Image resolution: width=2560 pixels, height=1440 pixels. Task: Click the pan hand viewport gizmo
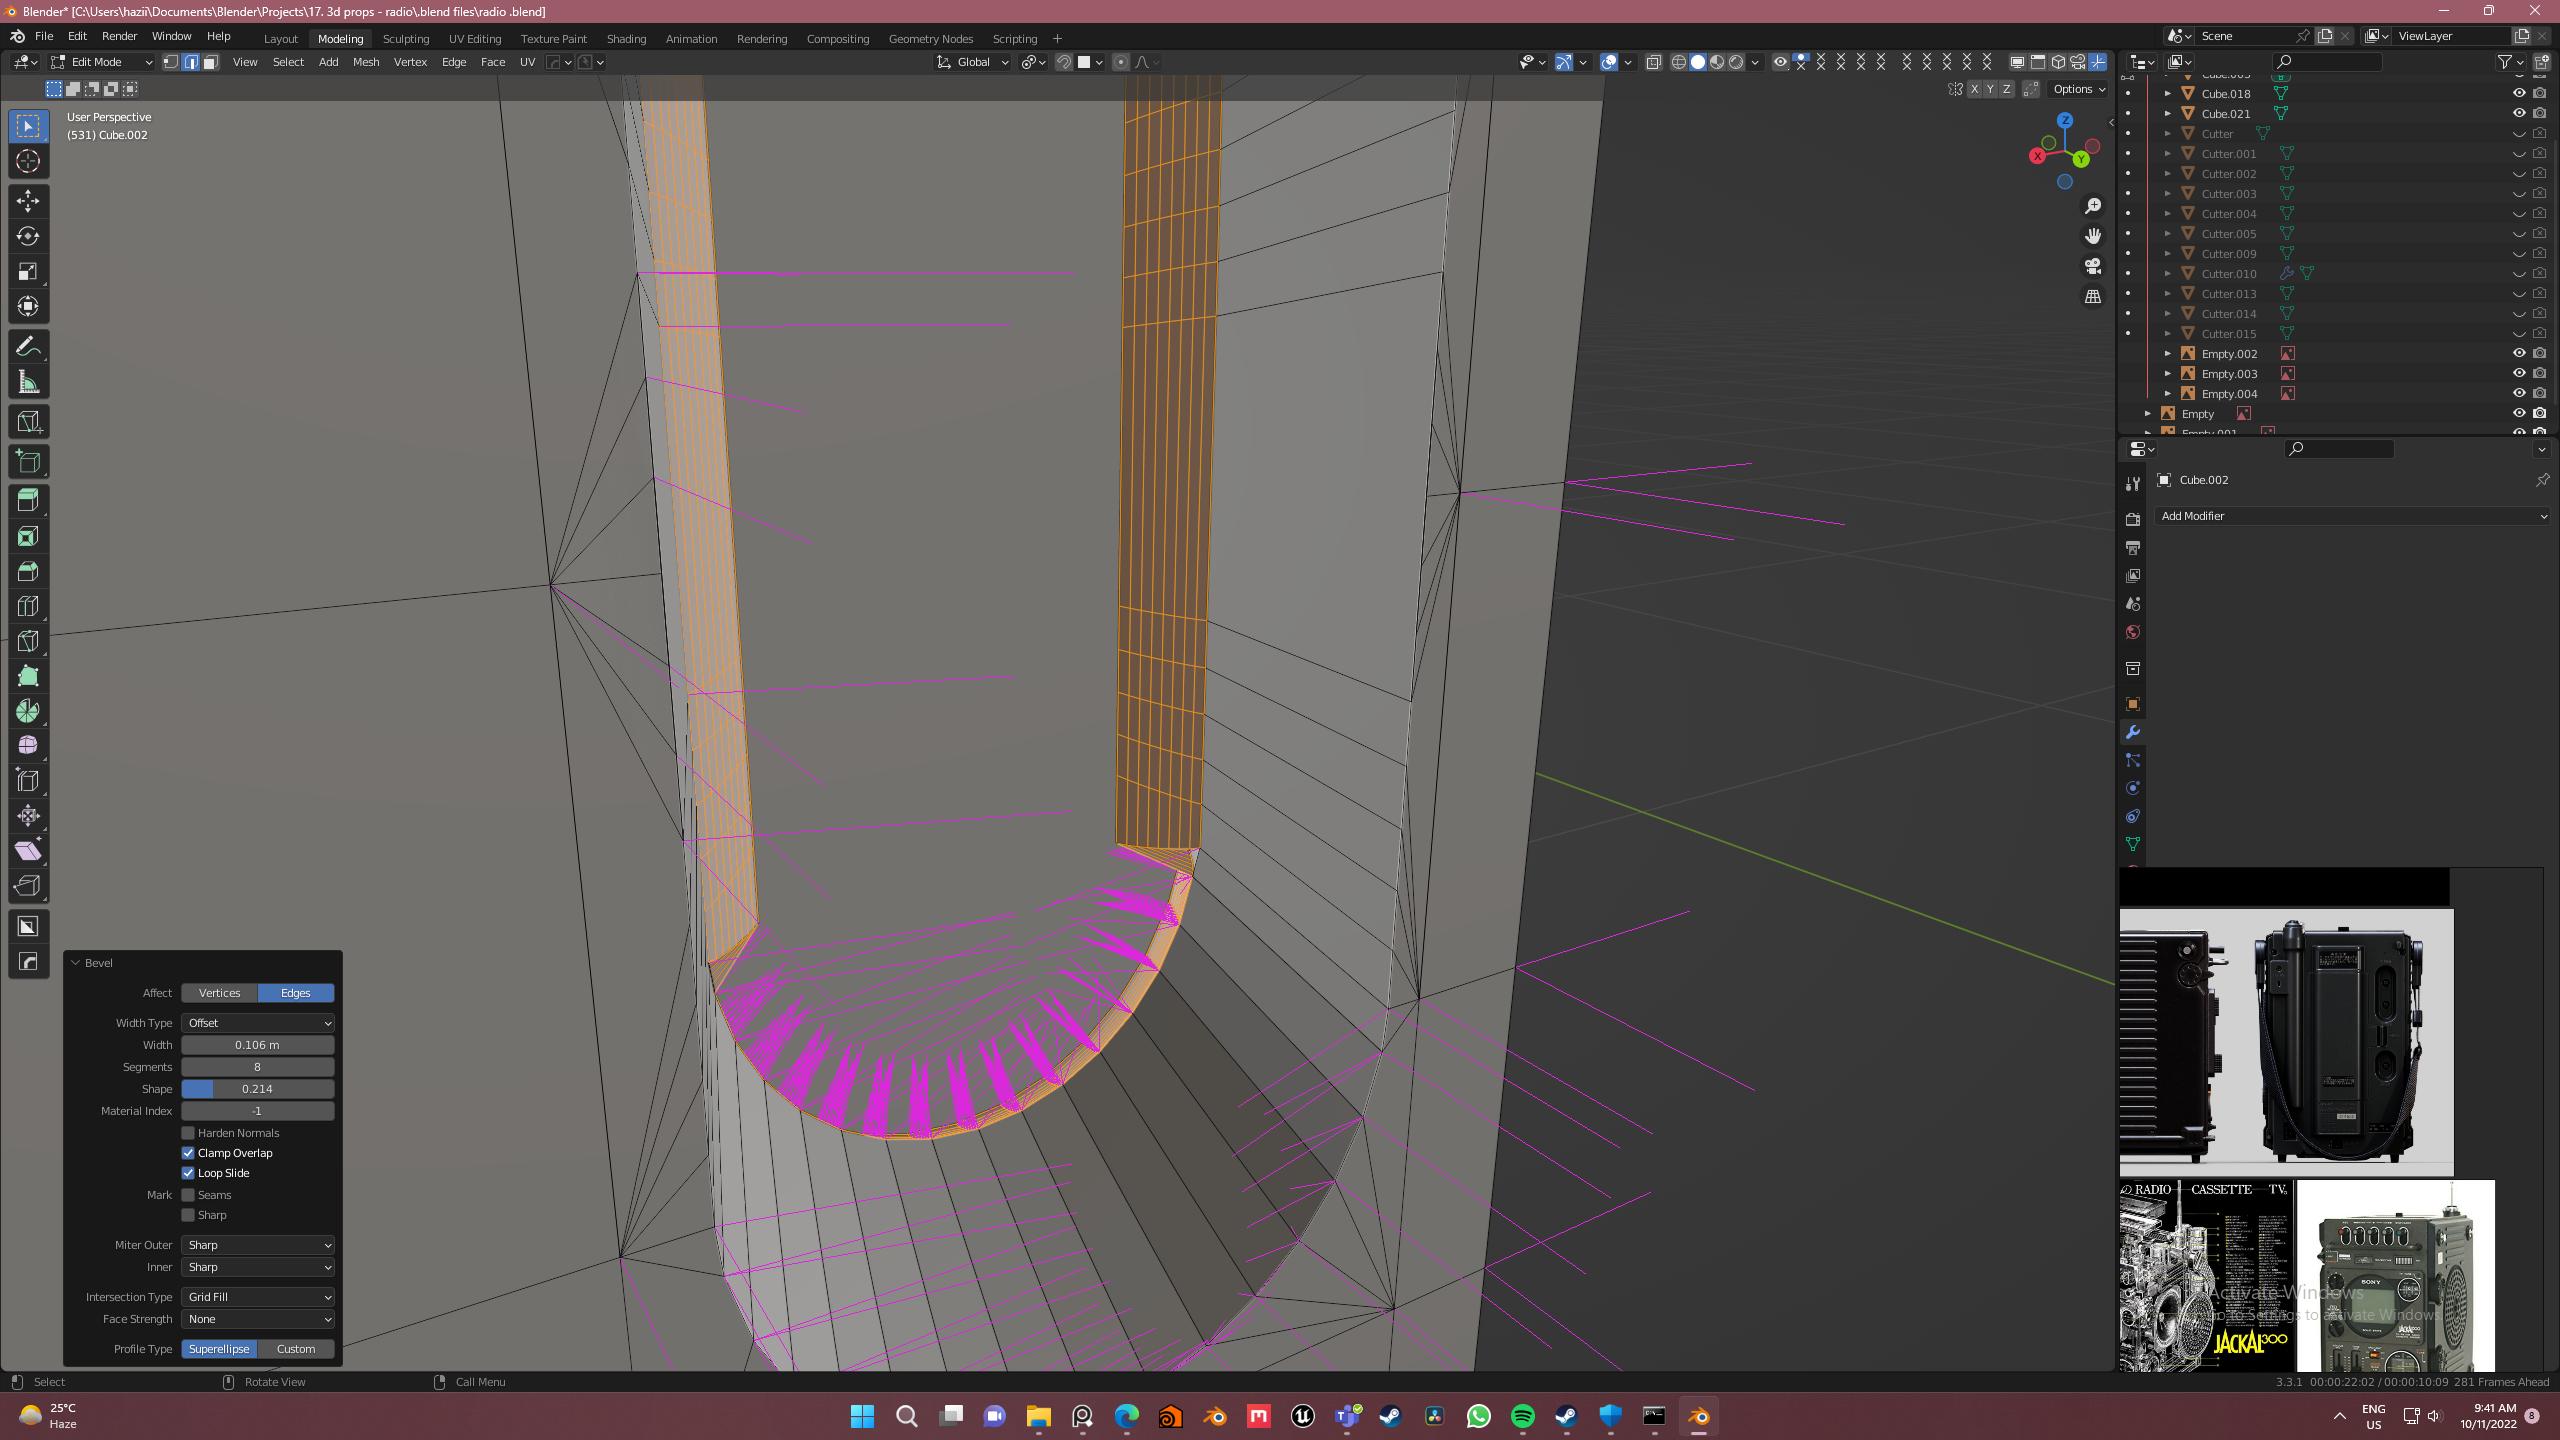2093,236
